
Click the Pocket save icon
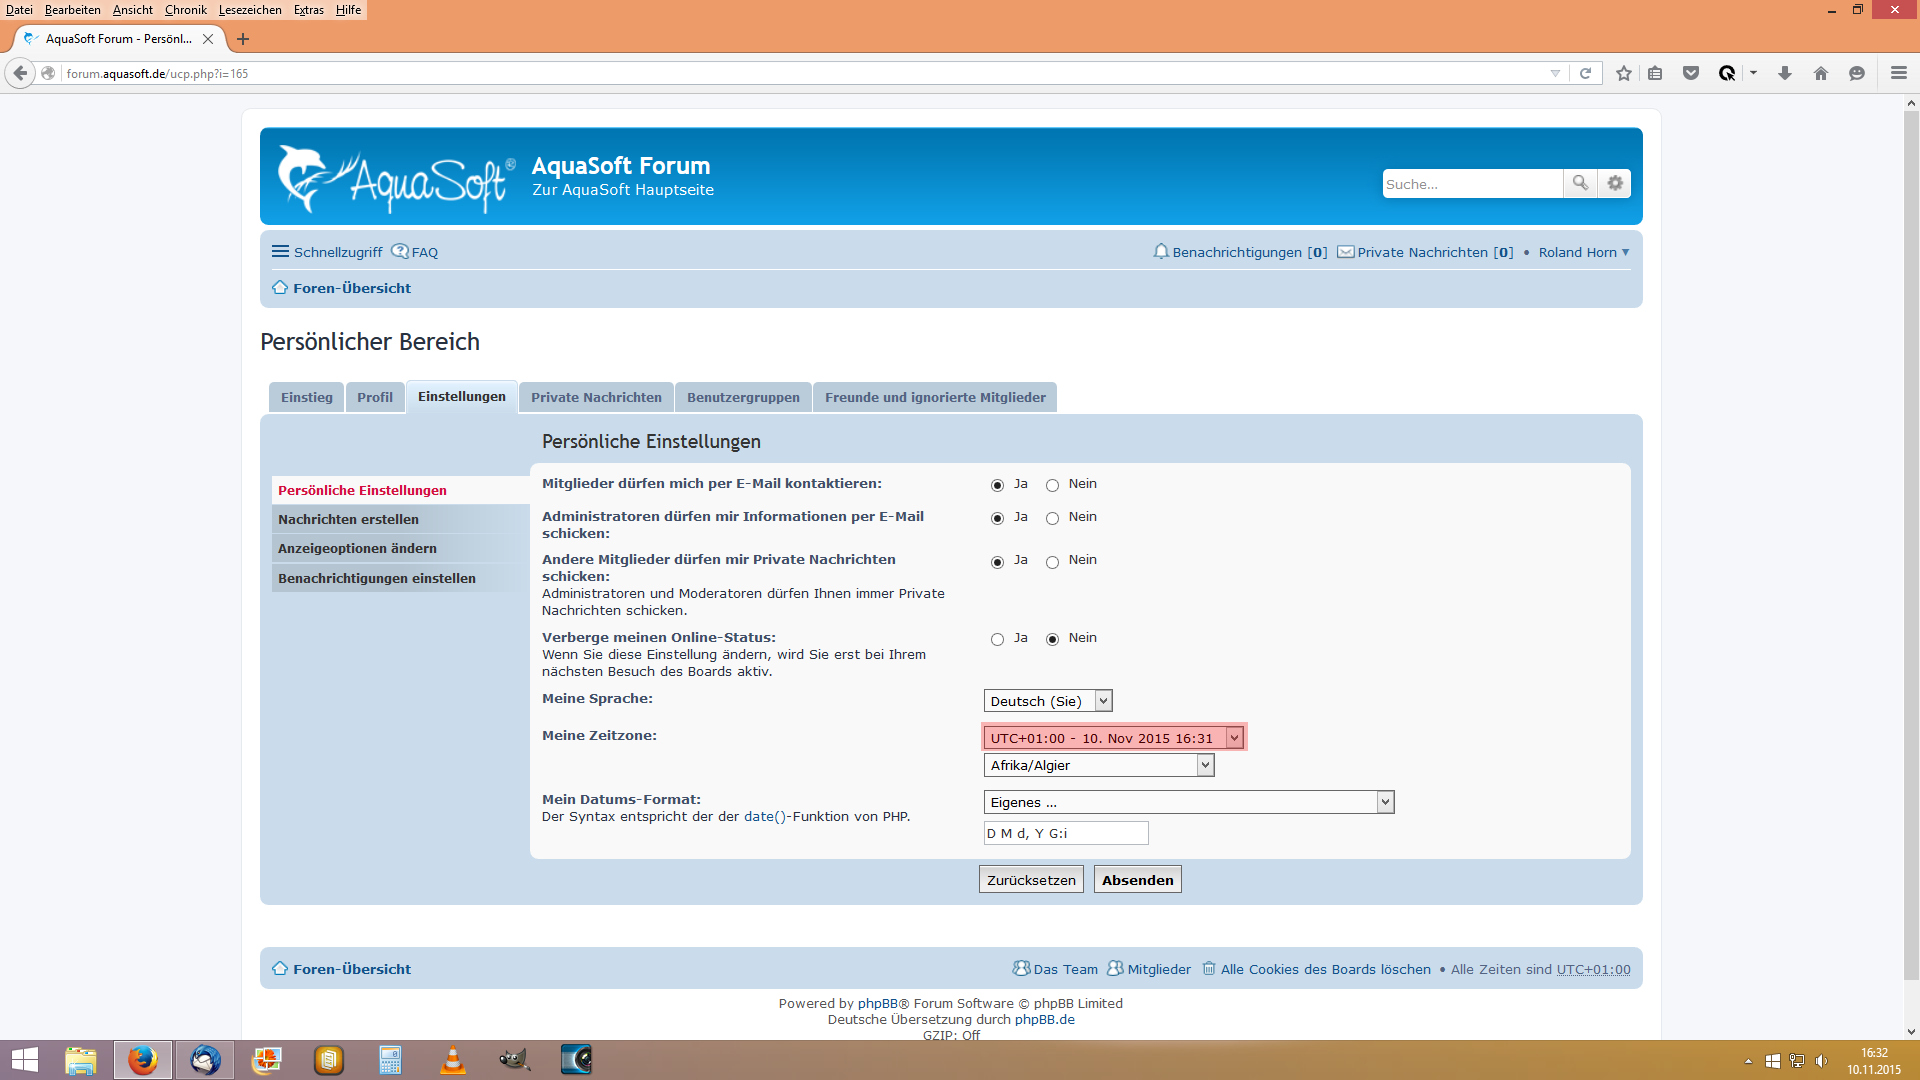1691,73
